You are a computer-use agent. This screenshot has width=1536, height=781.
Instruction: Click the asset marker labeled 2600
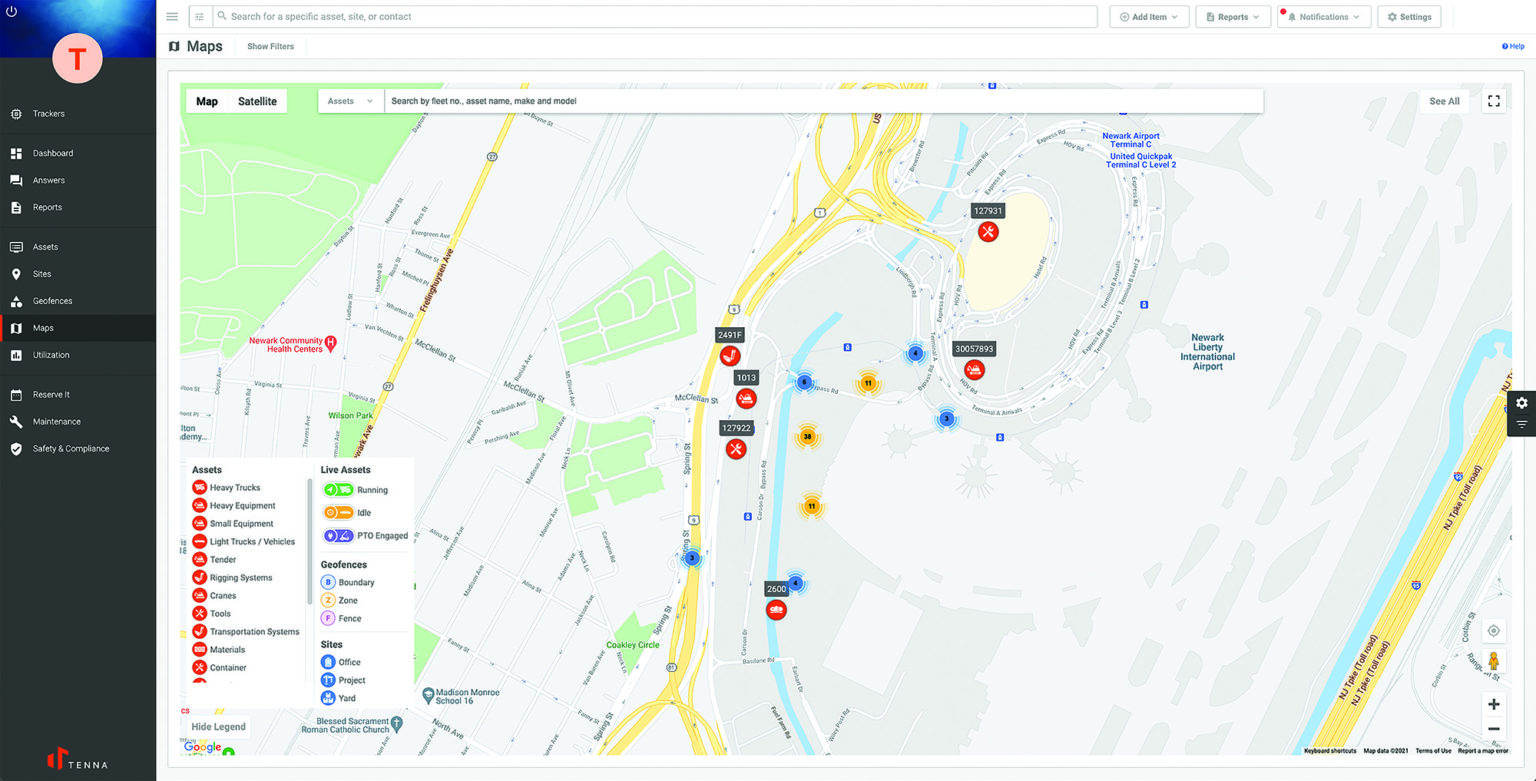coord(776,610)
